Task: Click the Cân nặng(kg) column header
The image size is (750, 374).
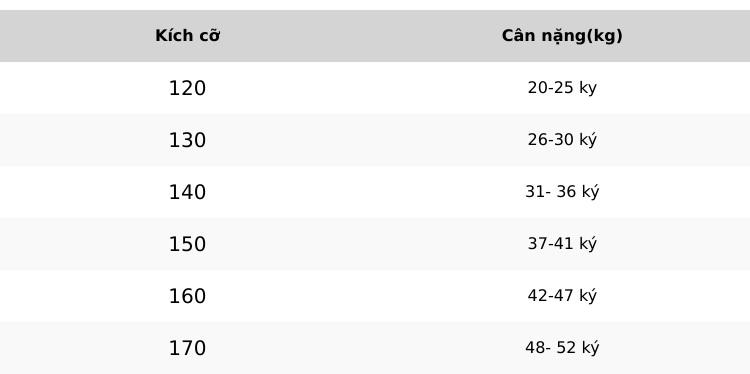Action: pyautogui.click(x=562, y=36)
